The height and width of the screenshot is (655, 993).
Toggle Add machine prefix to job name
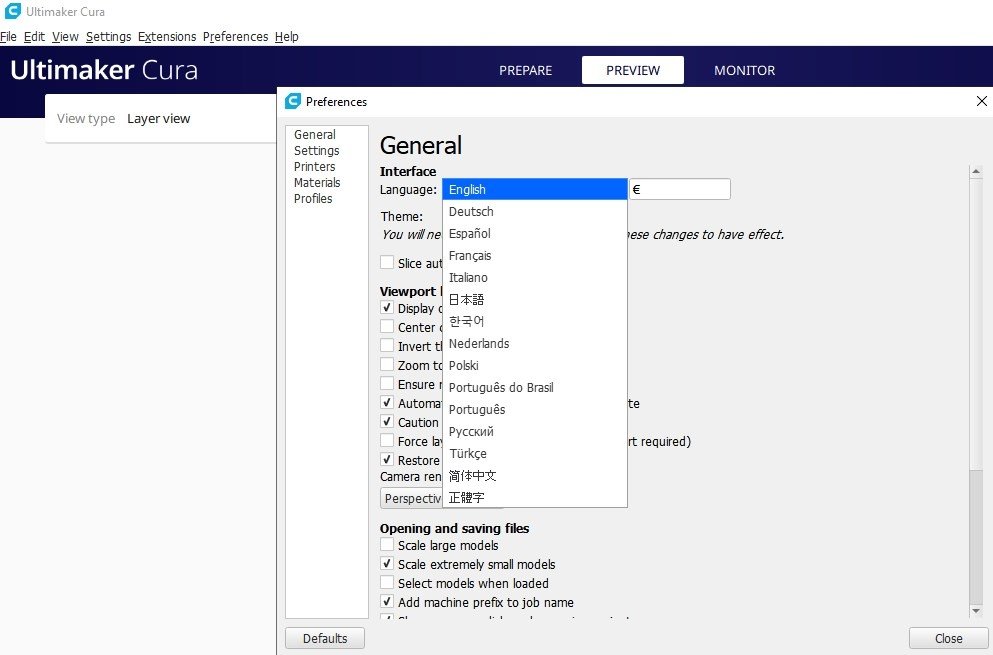click(x=387, y=602)
